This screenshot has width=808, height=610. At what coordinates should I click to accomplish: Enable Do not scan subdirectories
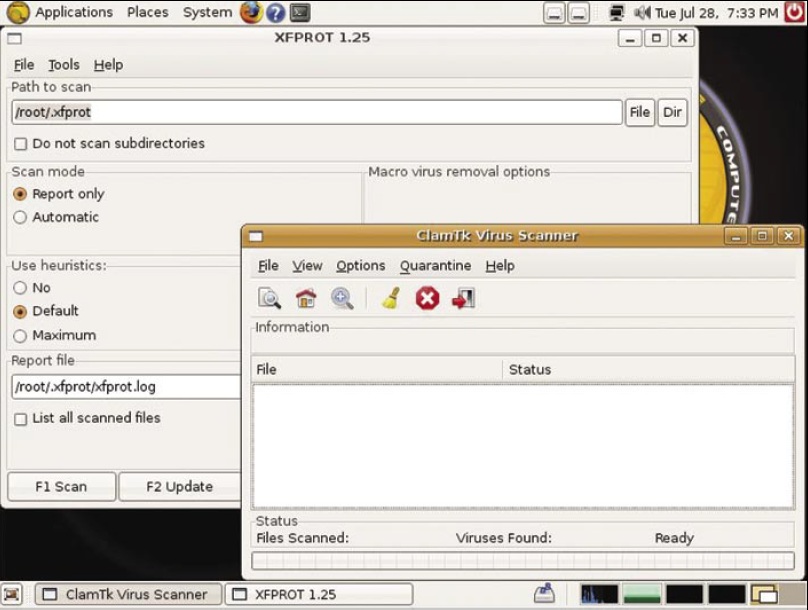pos(21,144)
